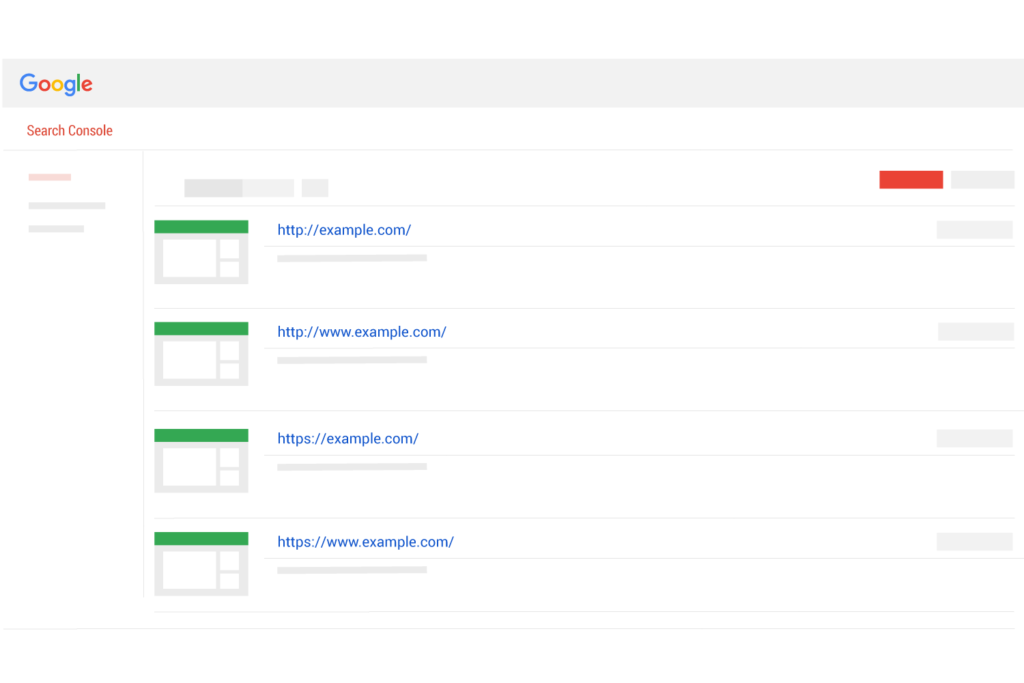Select the third sidebar navigation entry
The height and width of the screenshot is (683, 1024).
click(x=57, y=228)
